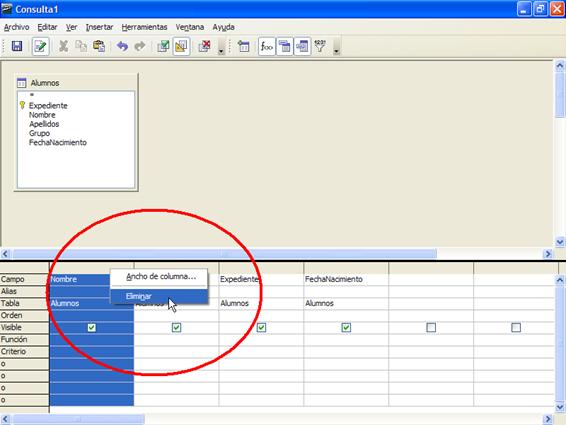Open toolbar overflow arrow after Clear Query
Viewport: 566px width, 425px height.
(x=221, y=47)
